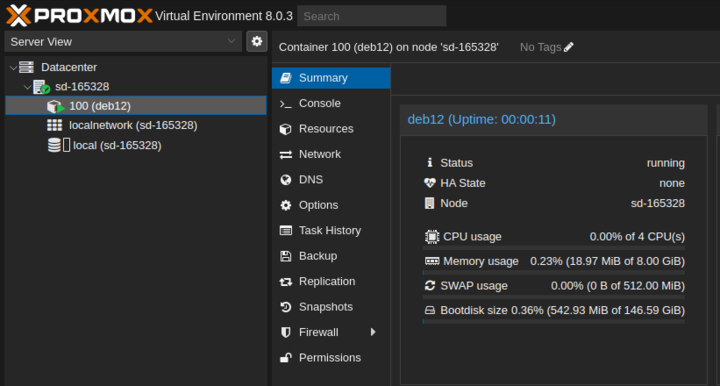
Task: Click the Firewall shield icon
Action: (x=286, y=332)
